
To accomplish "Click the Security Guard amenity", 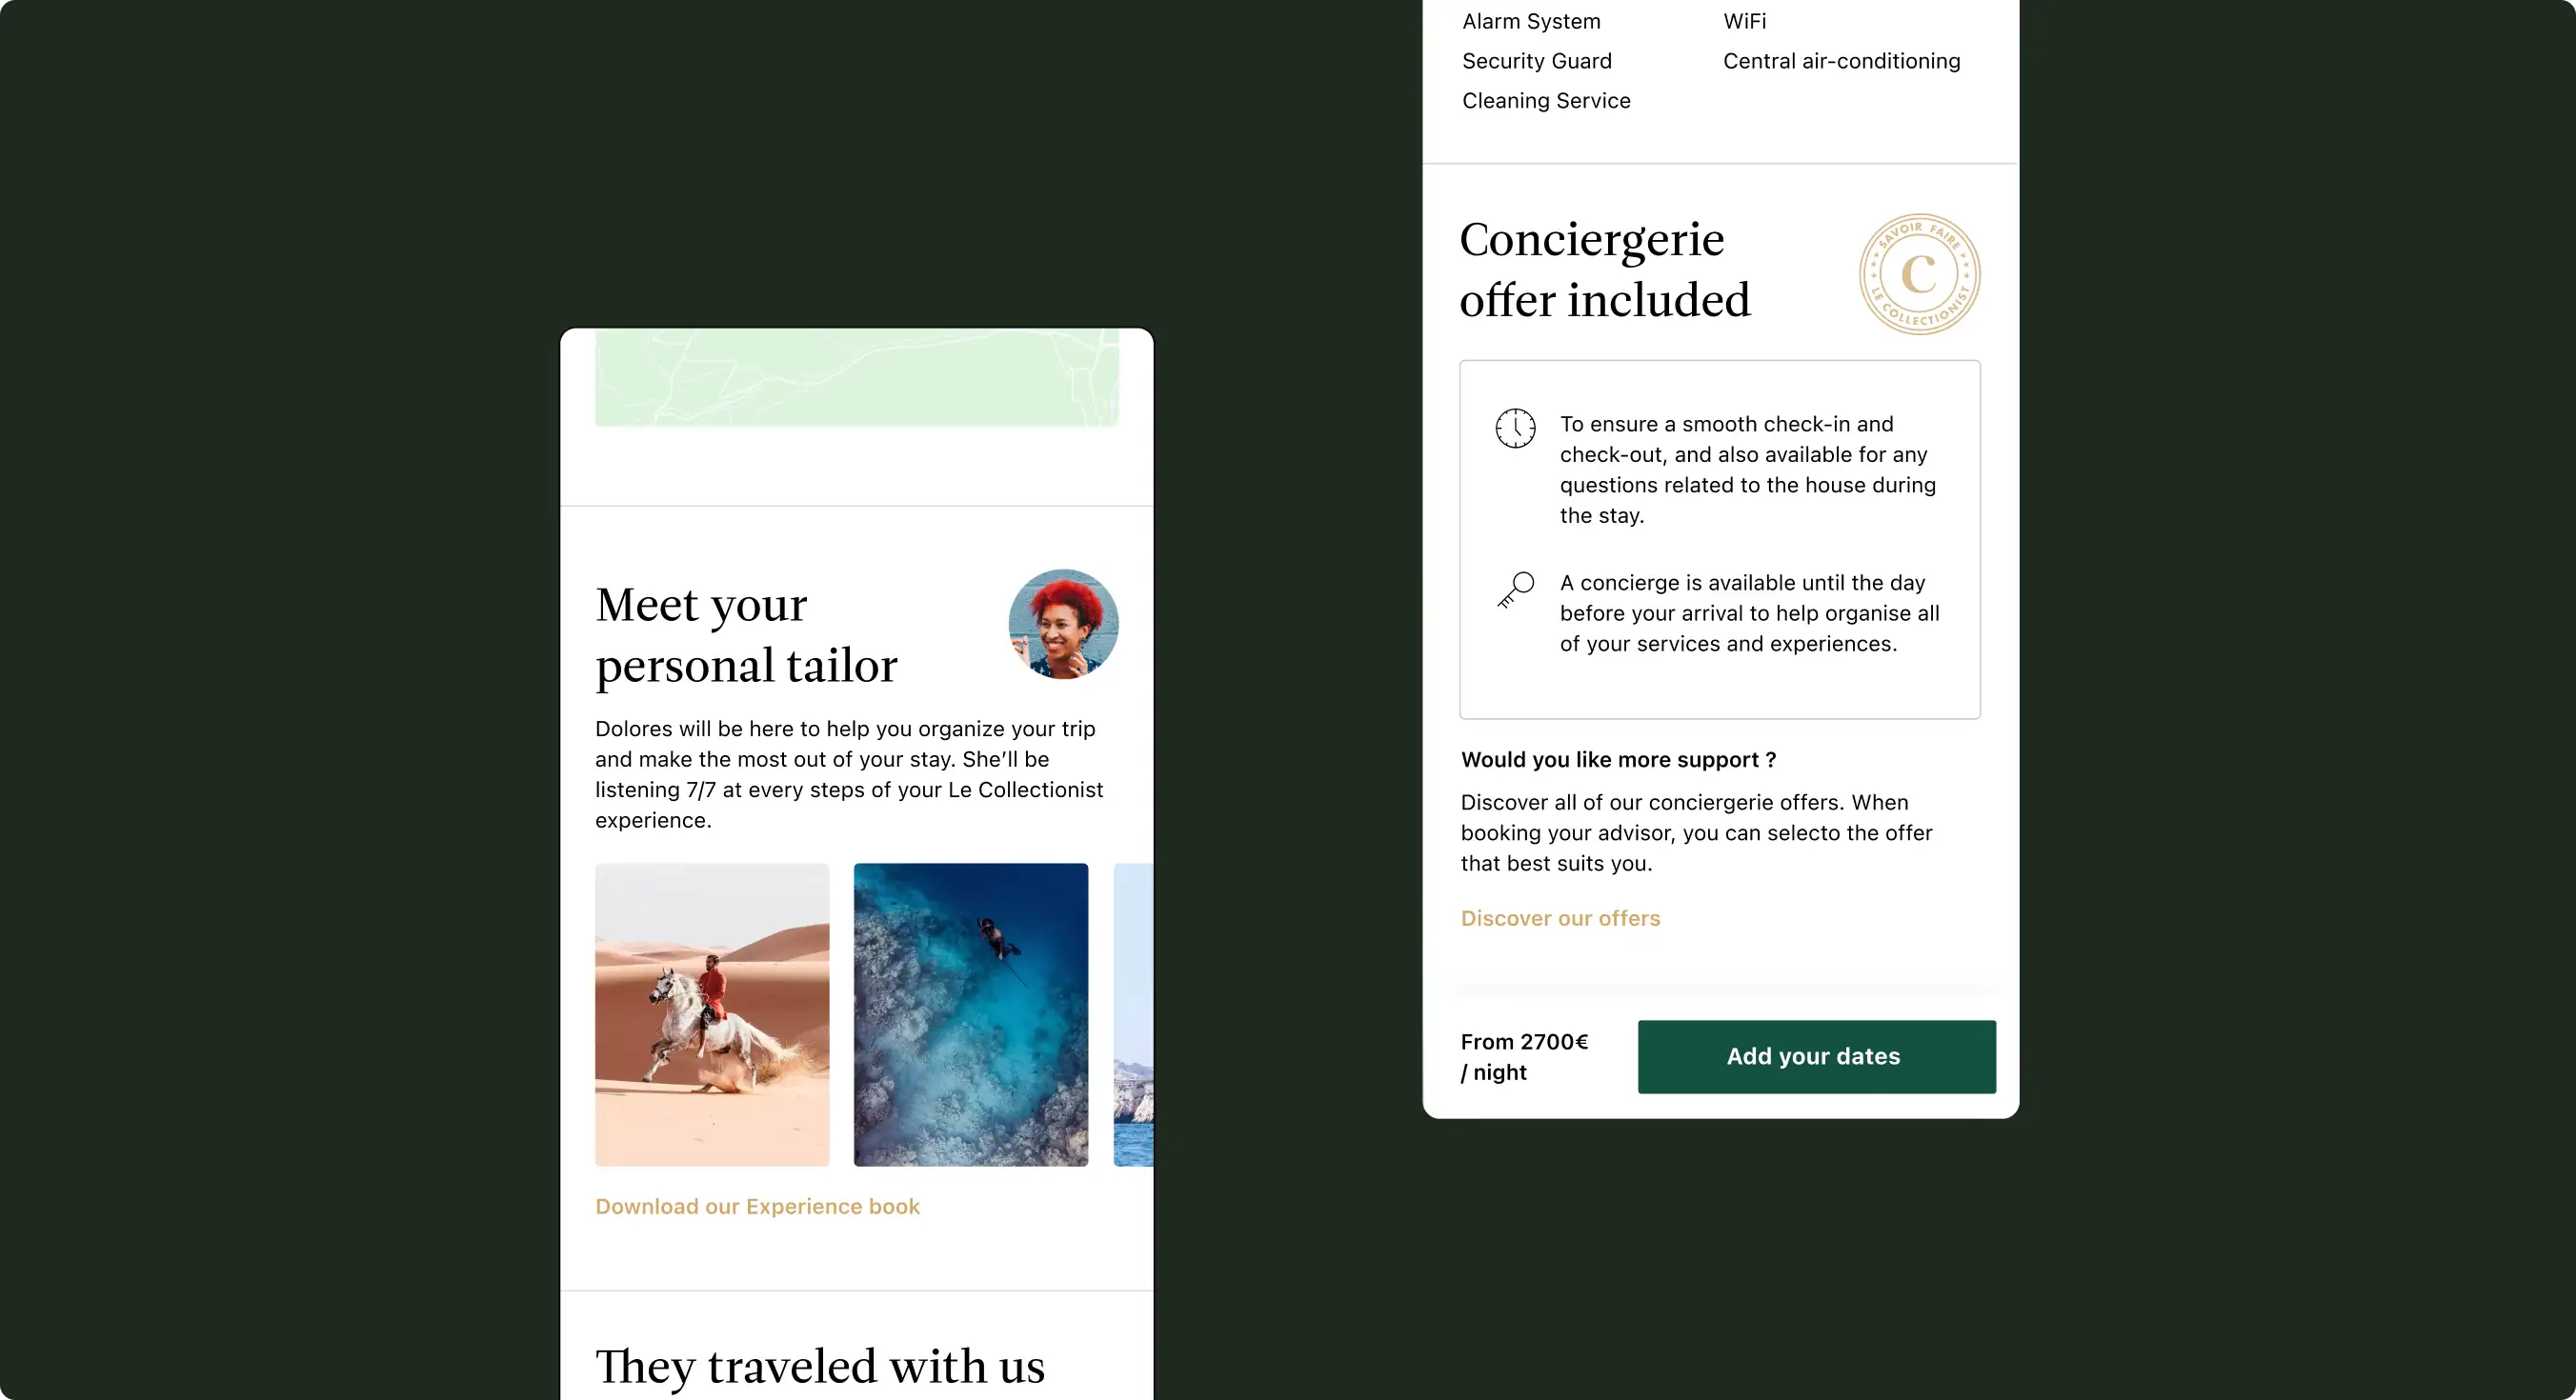I will pos(1537,61).
